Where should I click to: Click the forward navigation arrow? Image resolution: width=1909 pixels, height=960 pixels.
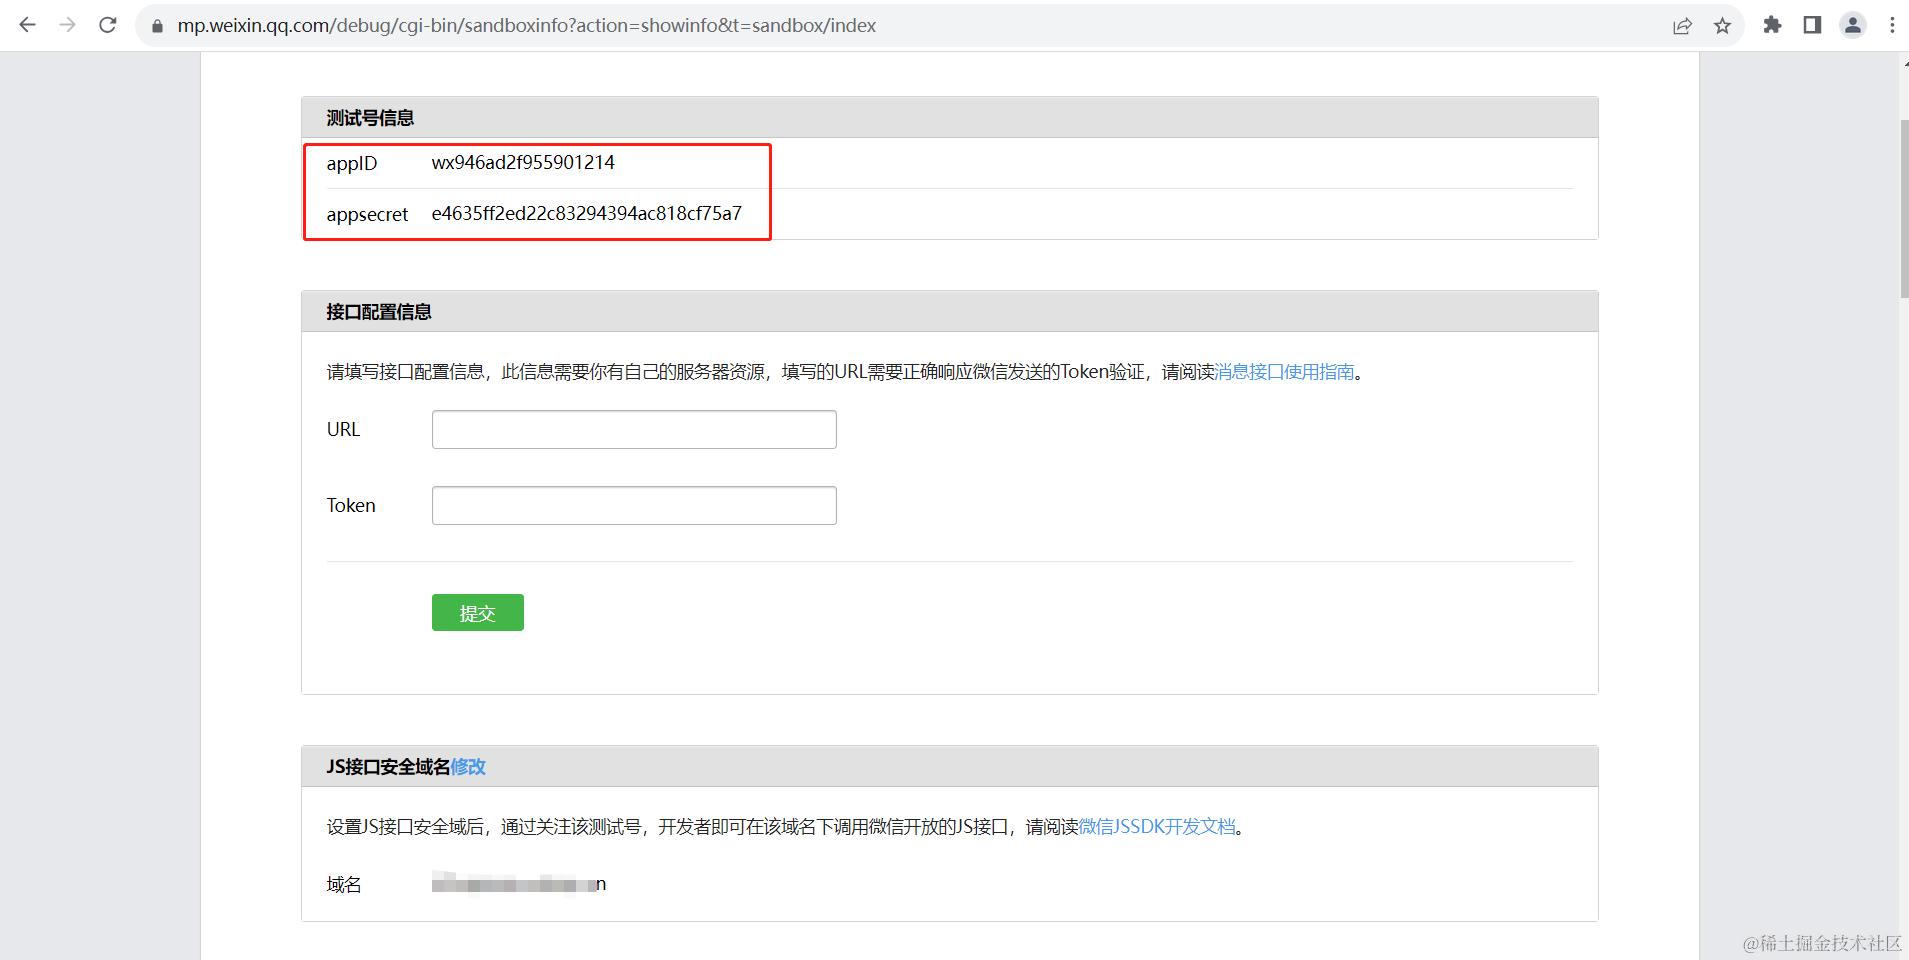pyautogui.click(x=67, y=25)
